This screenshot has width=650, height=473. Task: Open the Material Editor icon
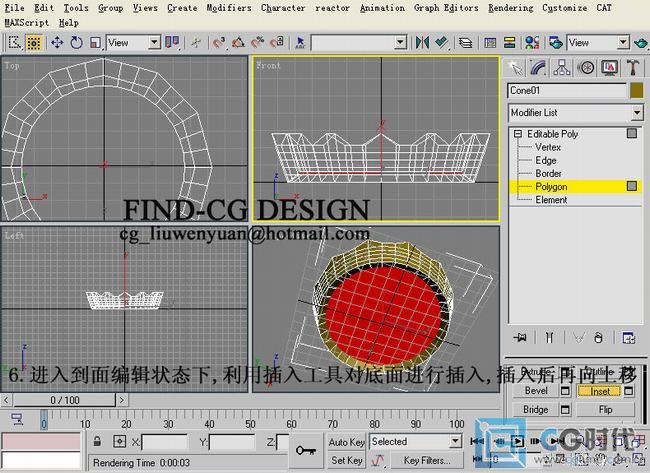tap(531, 42)
